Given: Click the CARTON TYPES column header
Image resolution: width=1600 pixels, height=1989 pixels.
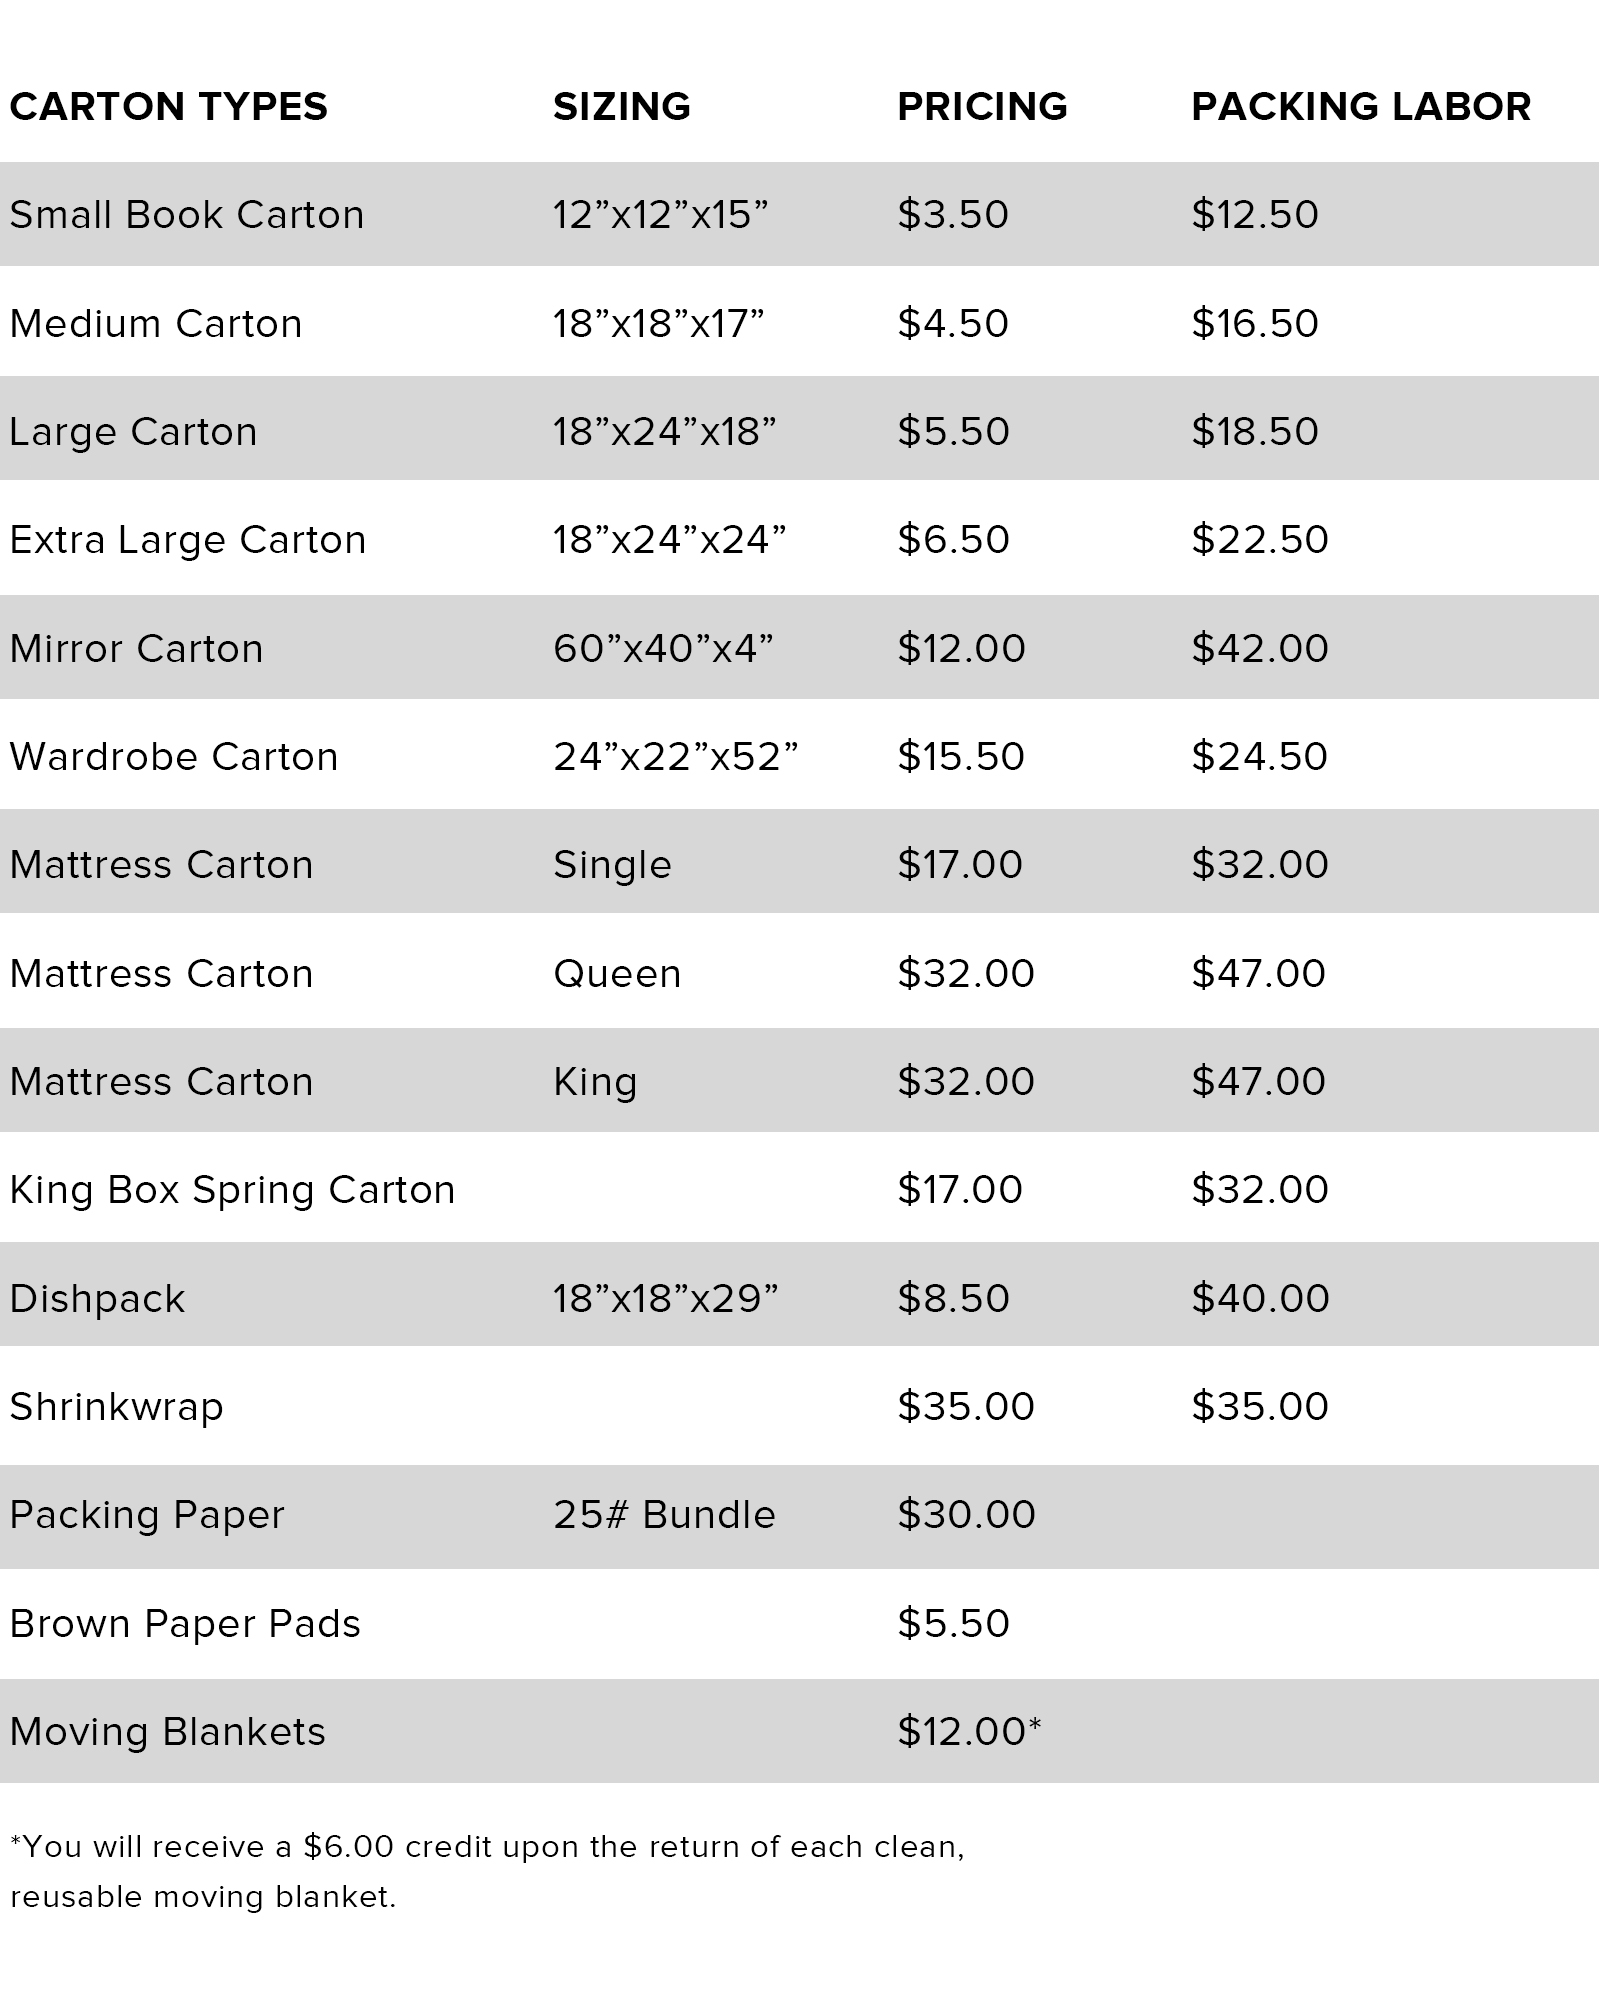Looking at the screenshot, I should click(x=169, y=107).
